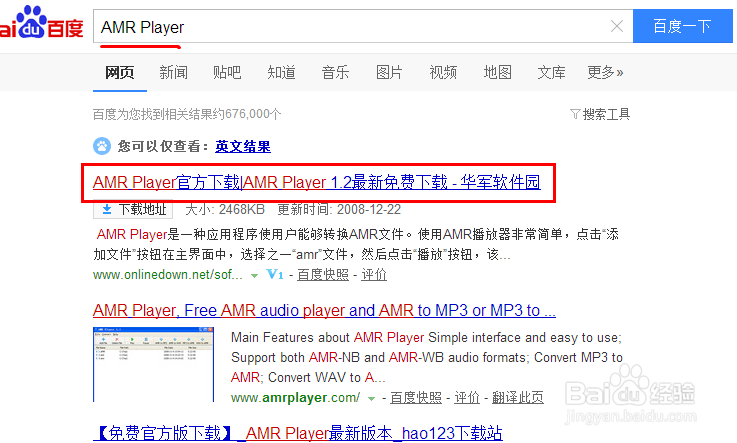Open 百度快照 for the onlinedown result
Viewport: 737px width, 443px height.
click(x=323, y=275)
